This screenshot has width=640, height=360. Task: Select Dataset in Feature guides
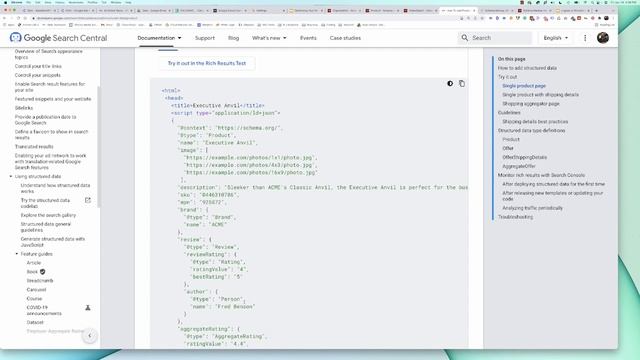click(x=35, y=322)
